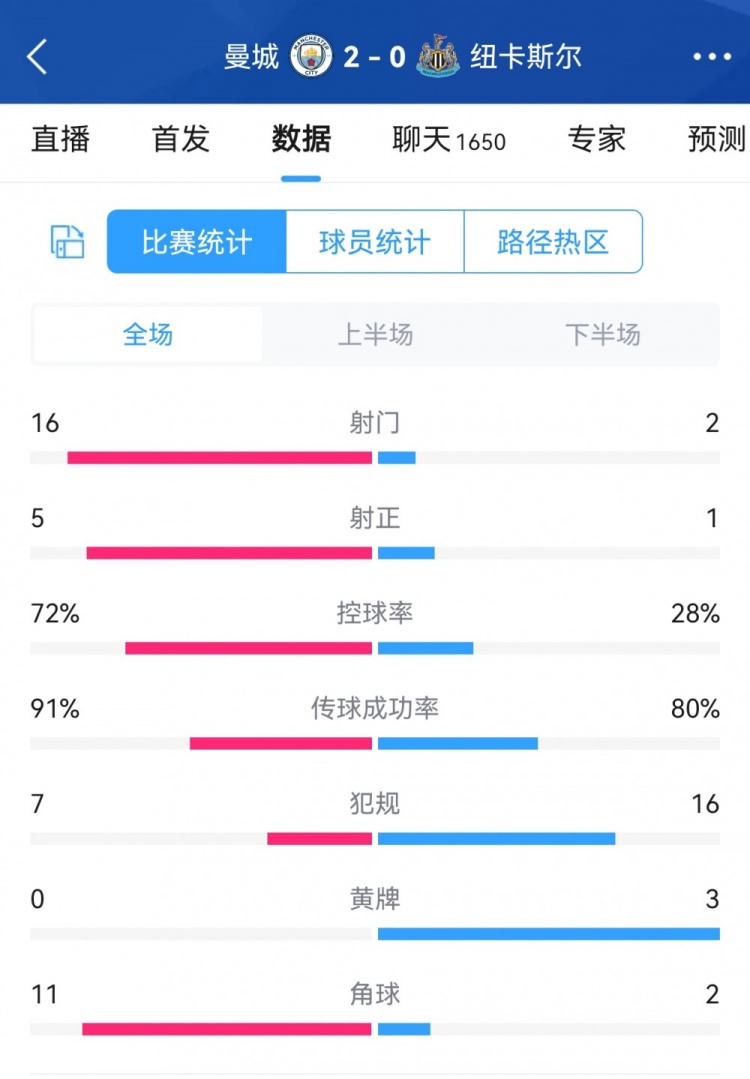Tap the 2 - 0 match score
This screenshot has height=1079, width=750.
(374, 57)
